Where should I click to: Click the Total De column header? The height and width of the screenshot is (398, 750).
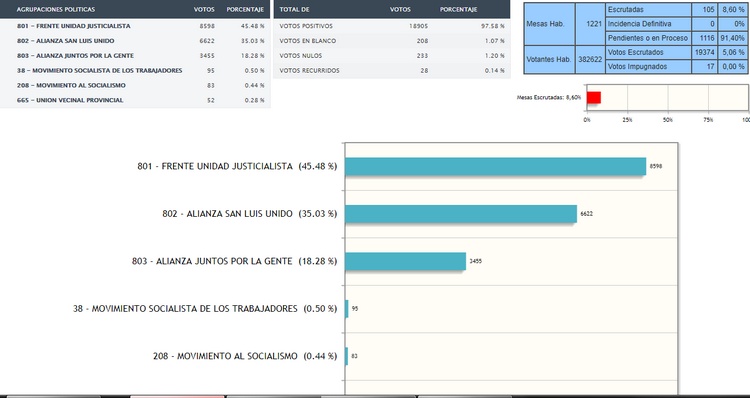(x=294, y=9)
